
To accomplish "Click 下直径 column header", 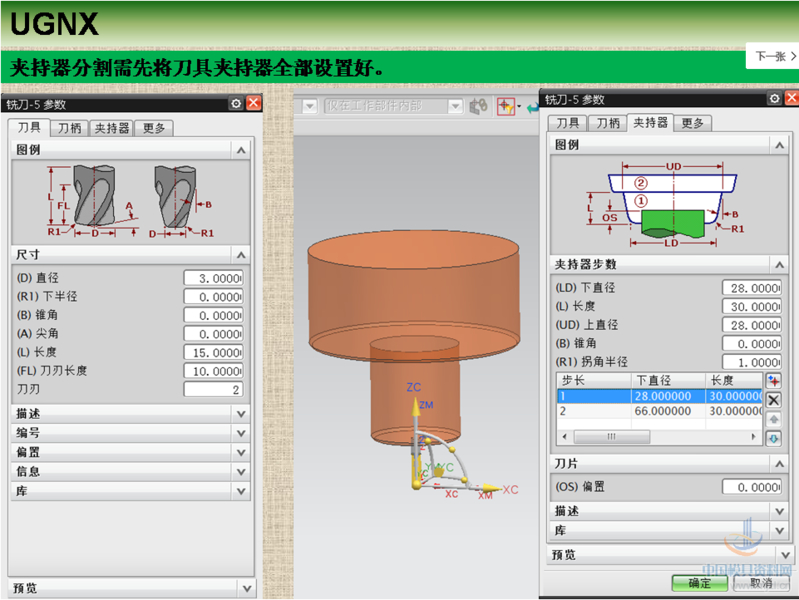I will 668,380.
